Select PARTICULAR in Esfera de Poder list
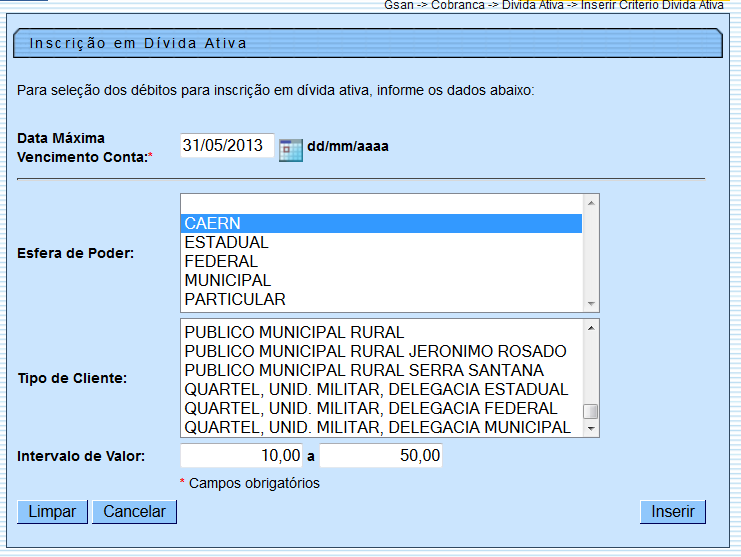Screen dimensions: 741x557 [380, 300]
